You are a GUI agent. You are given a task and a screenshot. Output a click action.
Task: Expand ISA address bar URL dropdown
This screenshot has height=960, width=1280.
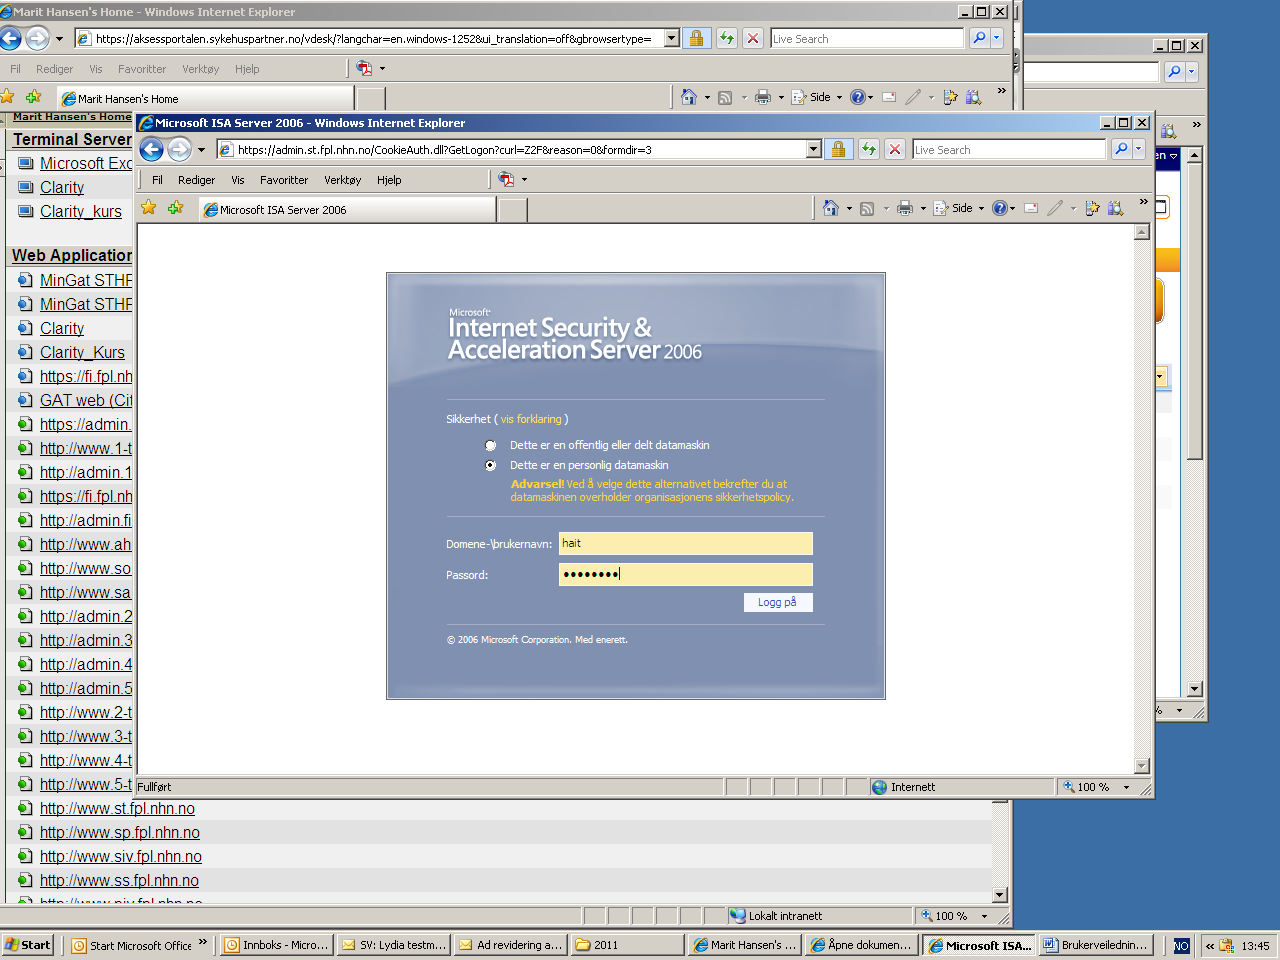click(x=813, y=149)
